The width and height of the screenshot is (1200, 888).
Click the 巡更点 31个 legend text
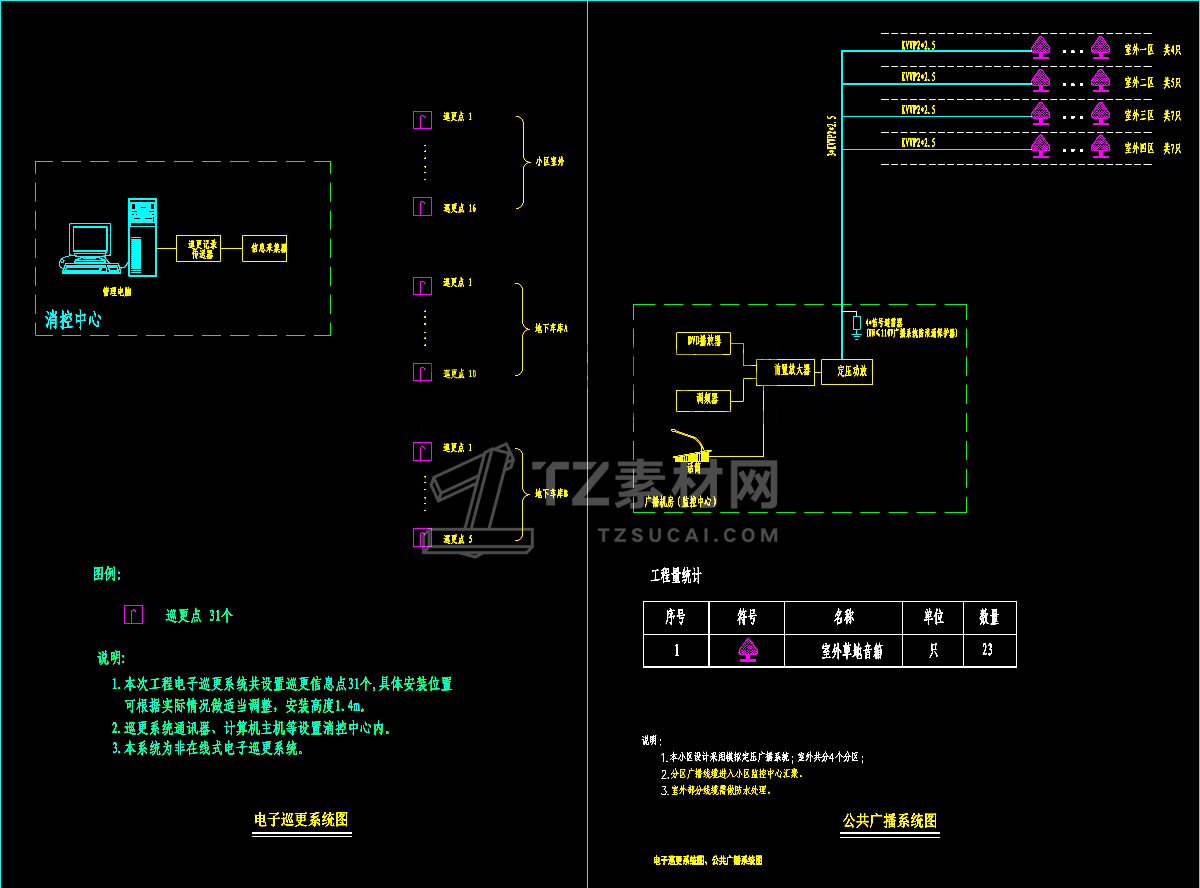click(199, 616)
